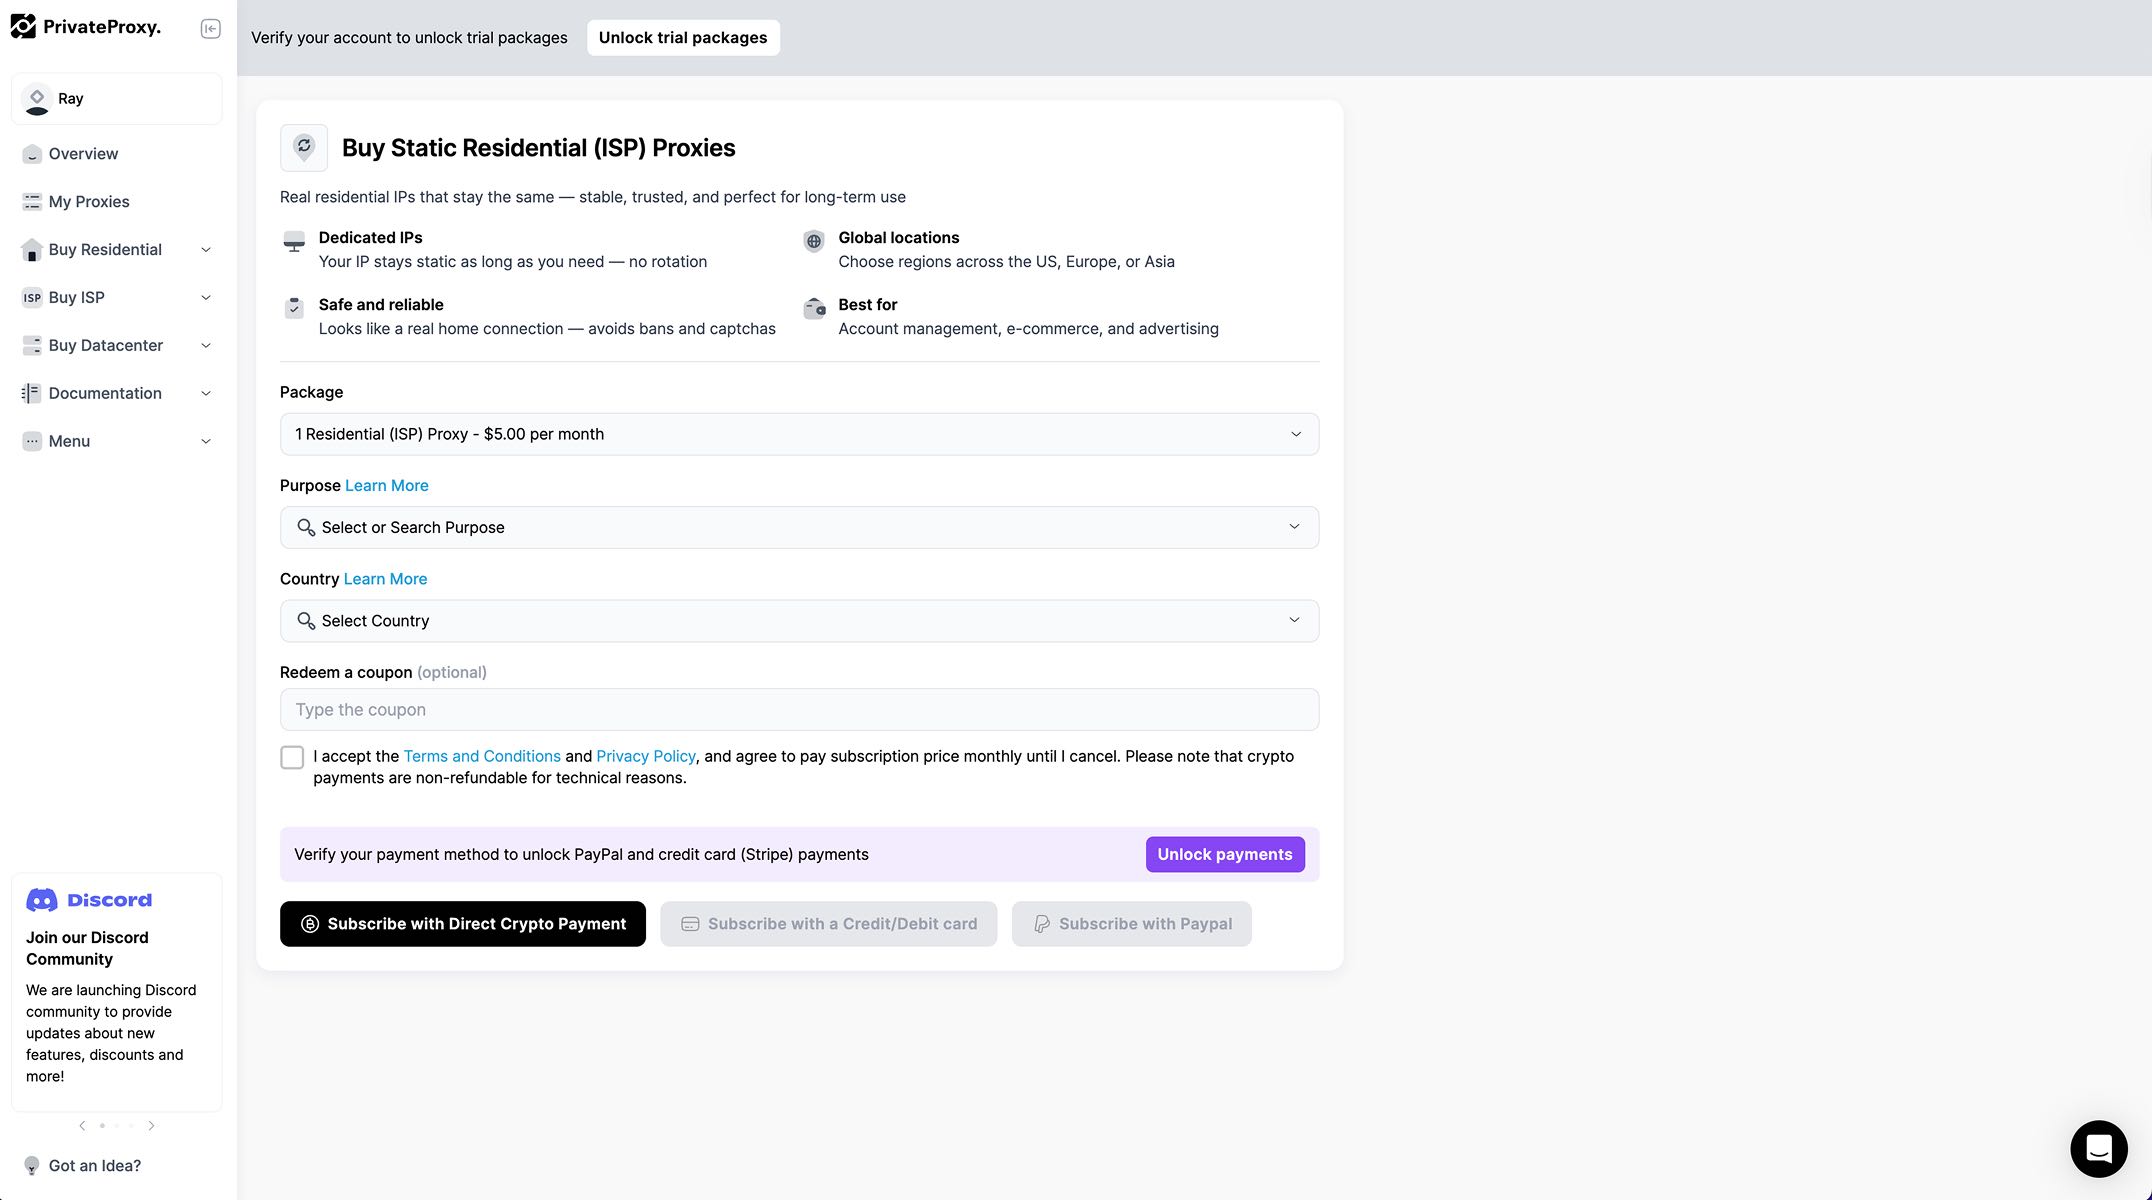Go to next sidebar card with right arrow

pos(151,1126)
